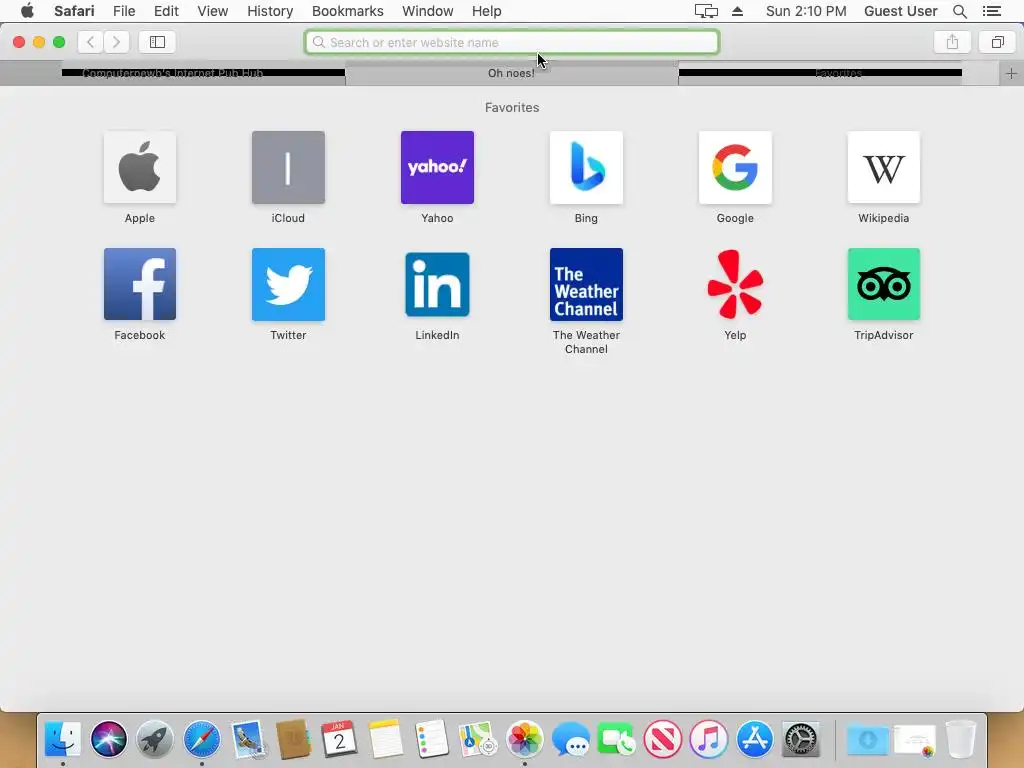Image resolution: width=1024 pixels, height=768 pixels.
Task: Show all tabs overview button
Action: [997, 42]
